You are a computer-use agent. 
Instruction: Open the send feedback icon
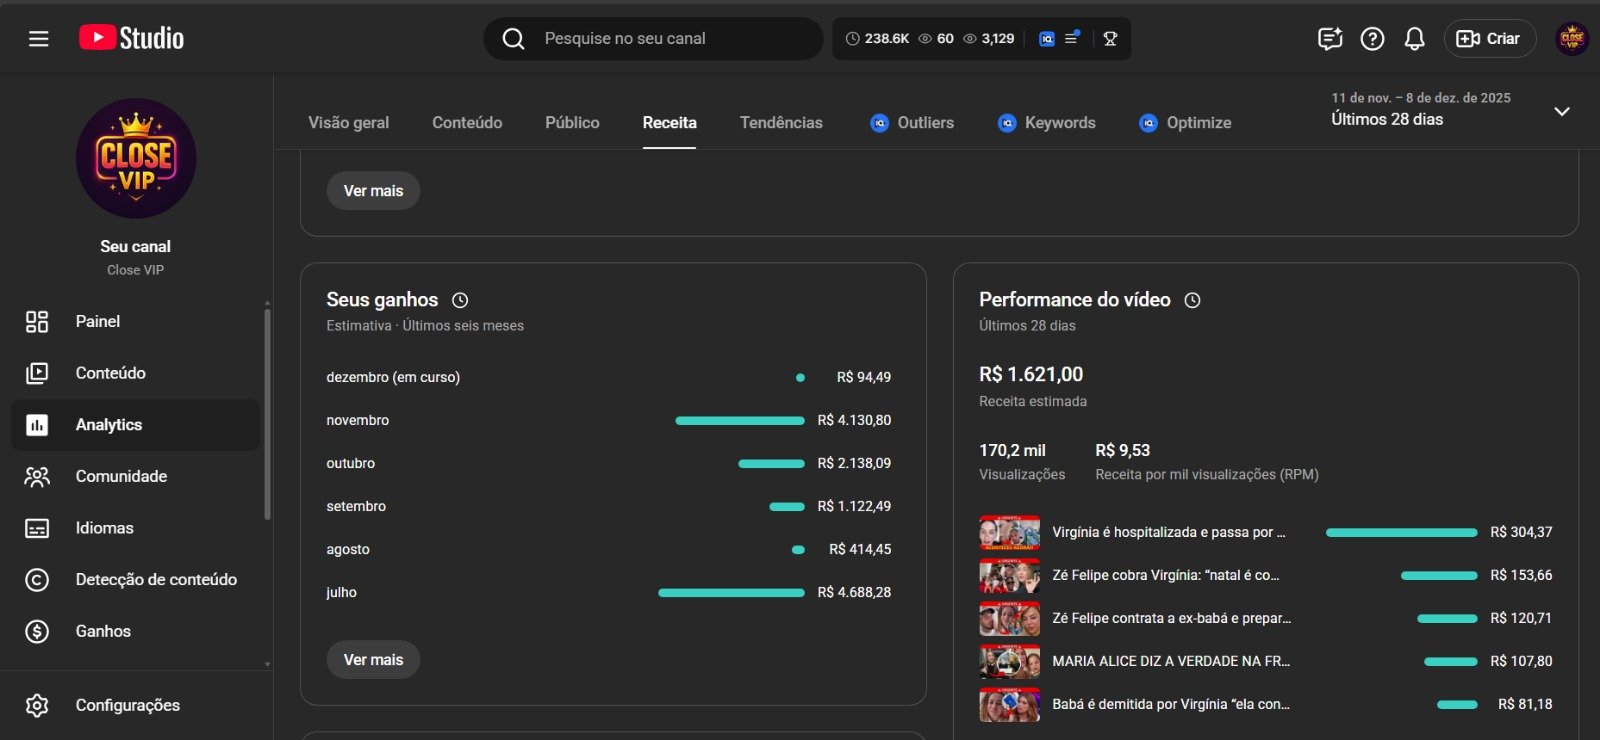click(1329, 39)
